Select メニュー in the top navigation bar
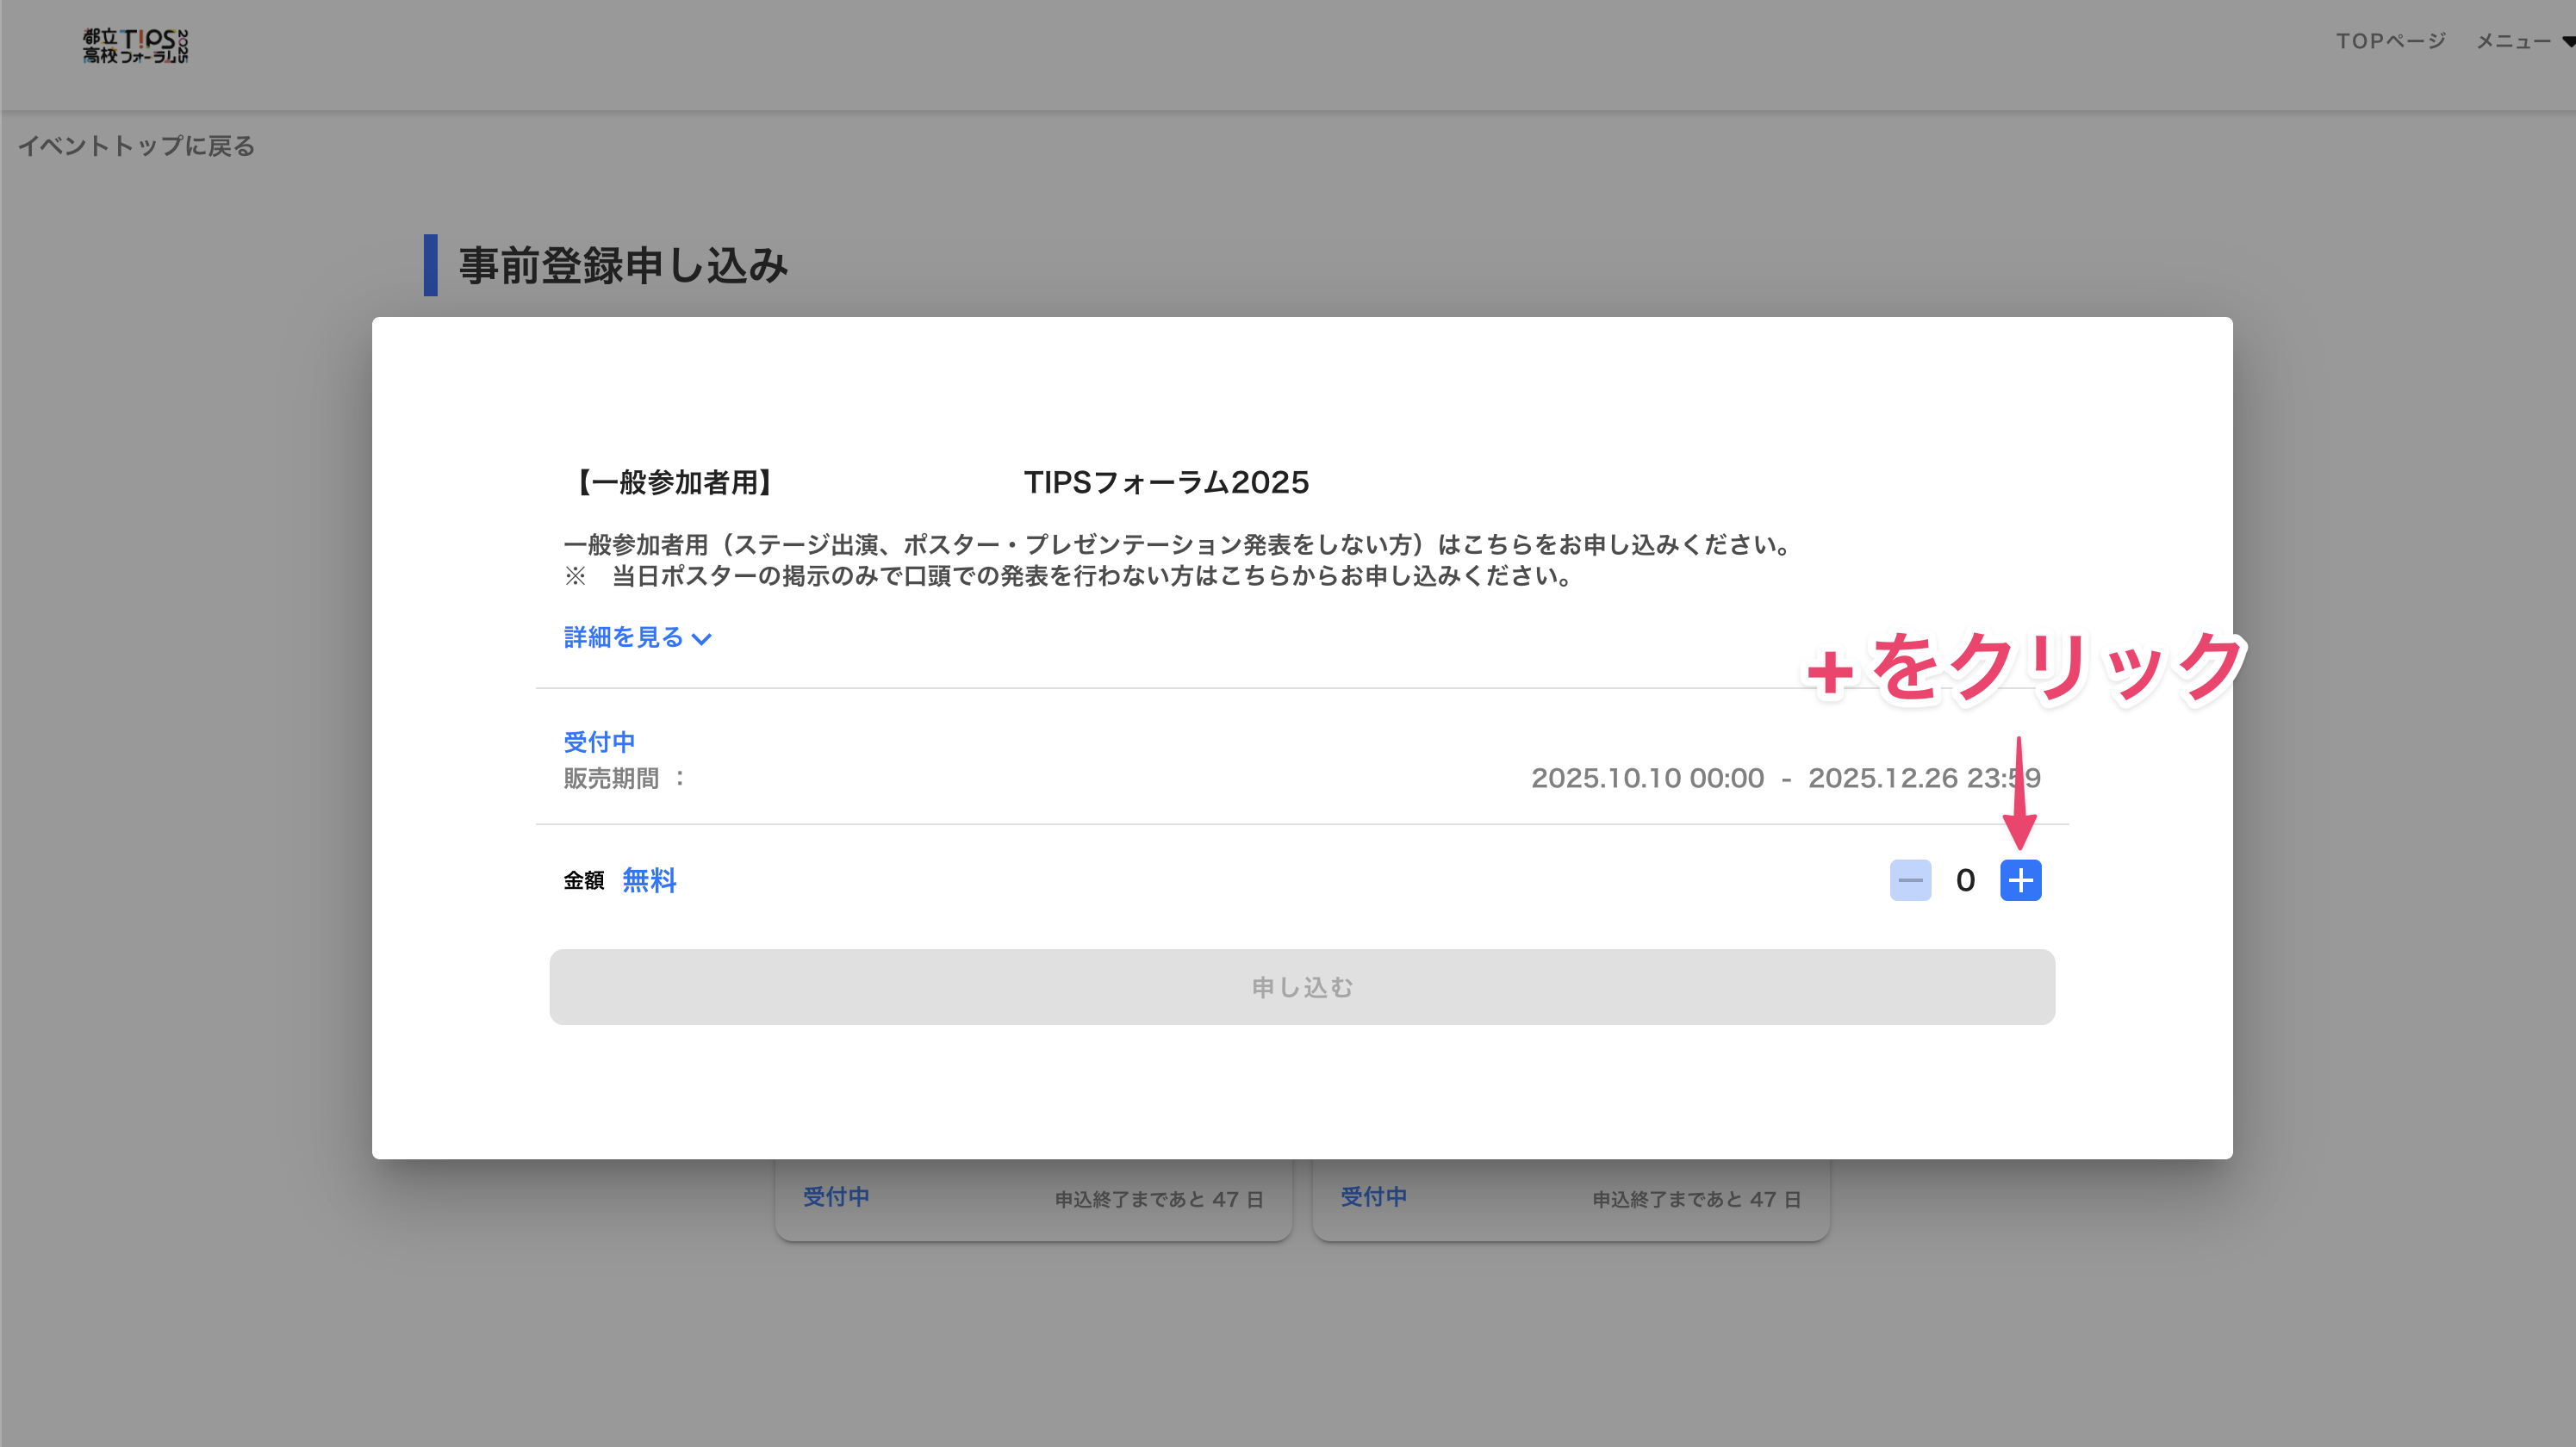 coord(2512,41)
